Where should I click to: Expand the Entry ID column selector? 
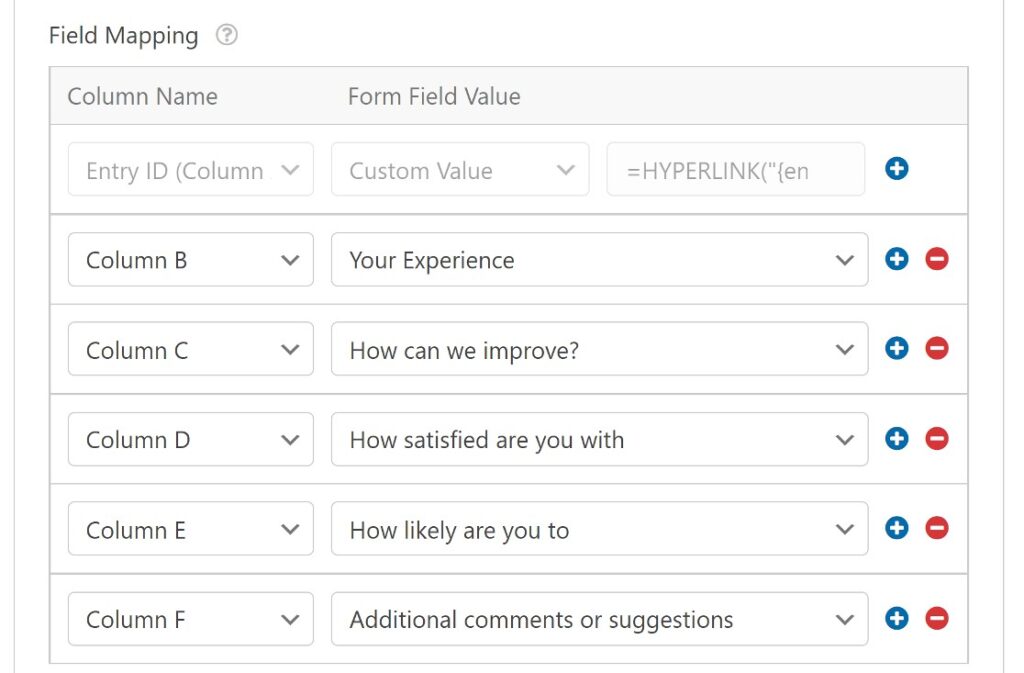[190, 169]
